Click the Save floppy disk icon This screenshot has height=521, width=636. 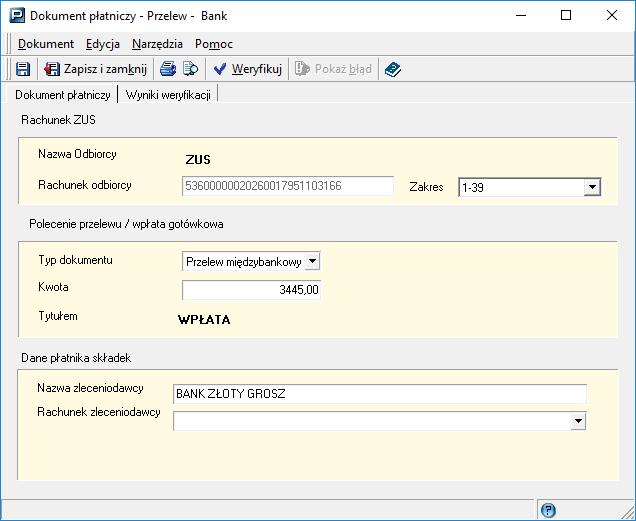click(x=23, y=69)
